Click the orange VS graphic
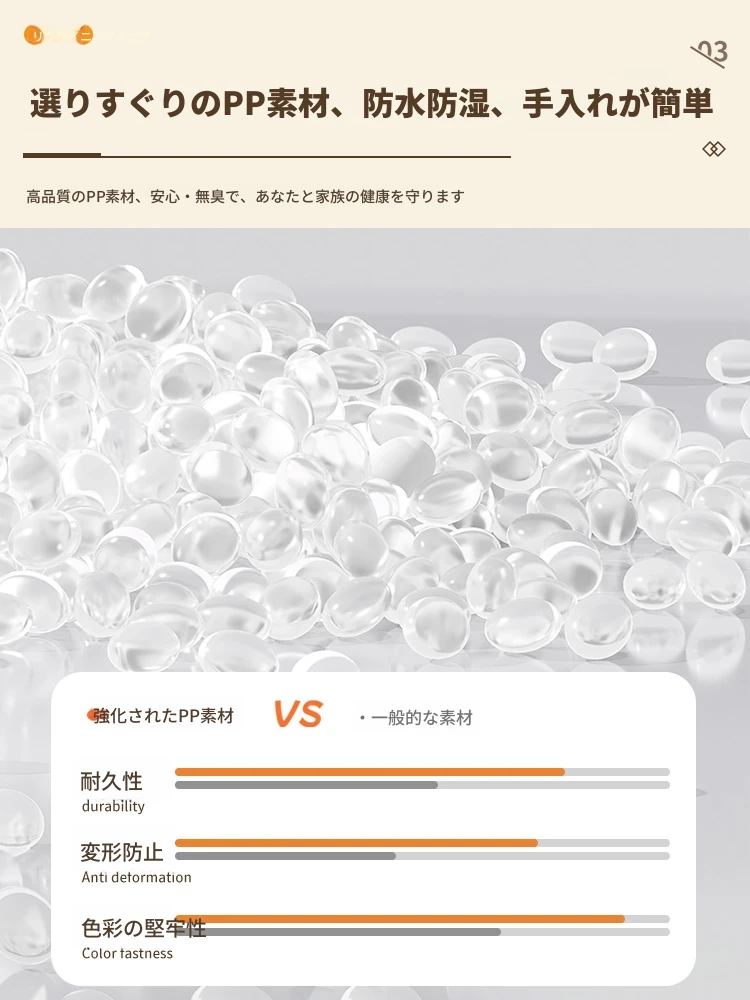The height and width of the screenshot is (1000, 750). point(298,714)
